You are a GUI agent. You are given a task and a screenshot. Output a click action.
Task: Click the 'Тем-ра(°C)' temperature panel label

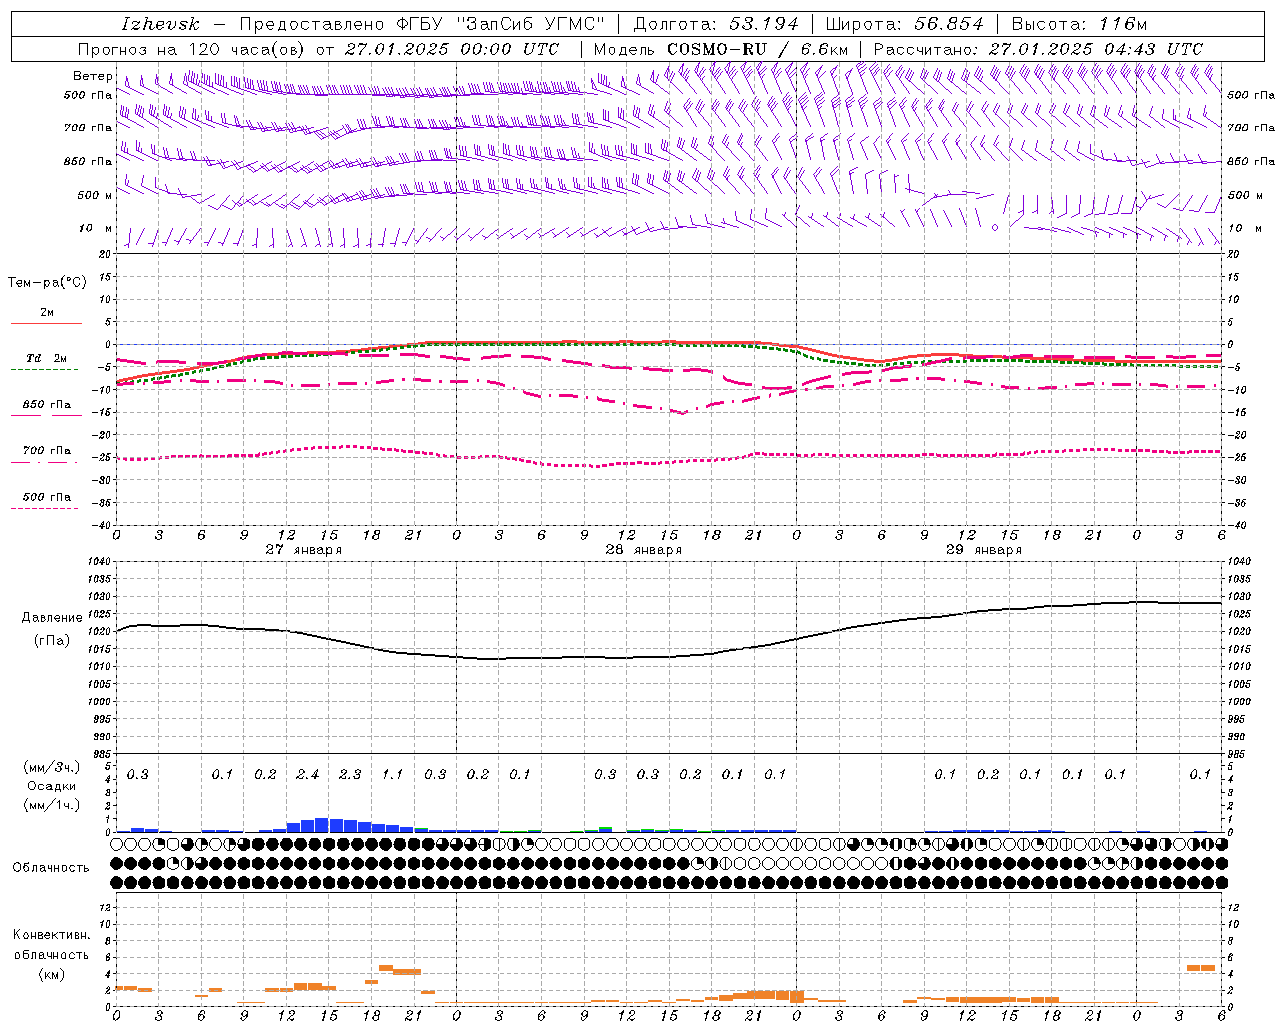coord(47,283)
